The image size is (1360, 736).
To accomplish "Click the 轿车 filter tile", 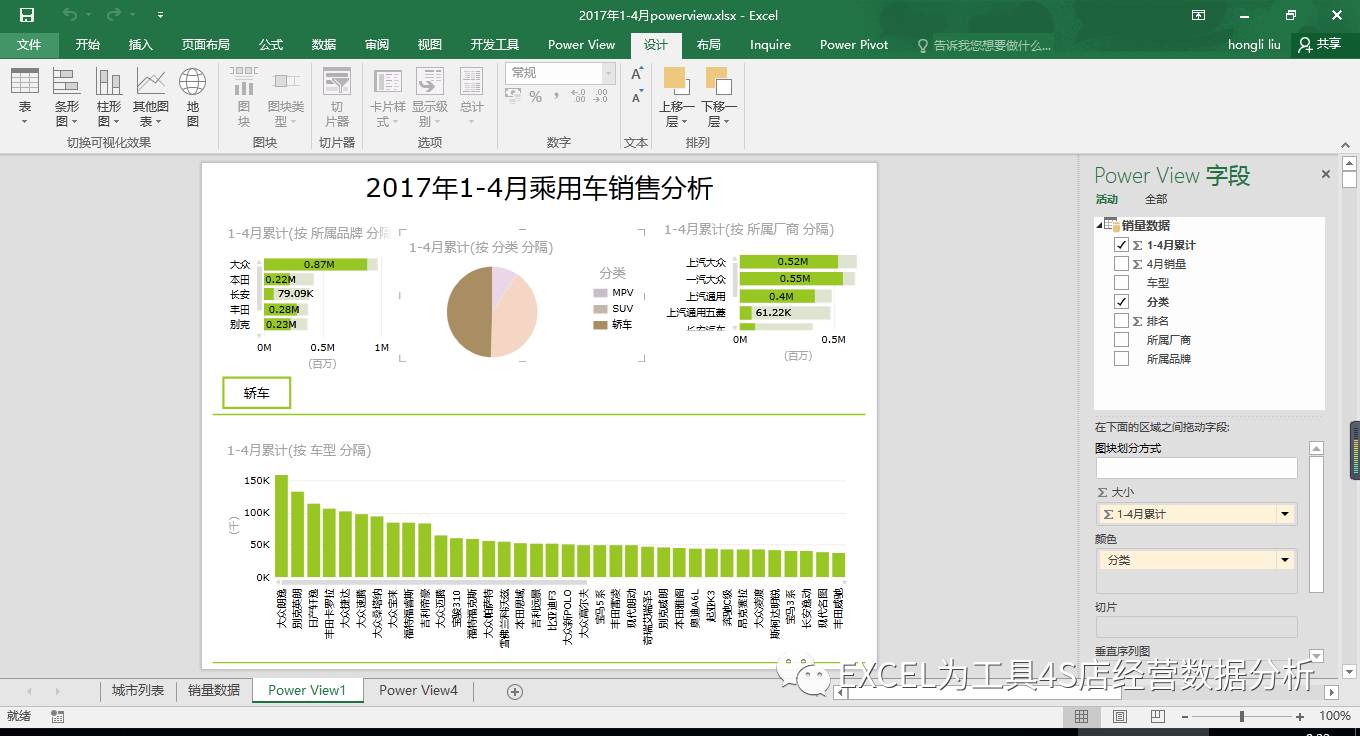I will pyautogui.click(x=257, y=393).
